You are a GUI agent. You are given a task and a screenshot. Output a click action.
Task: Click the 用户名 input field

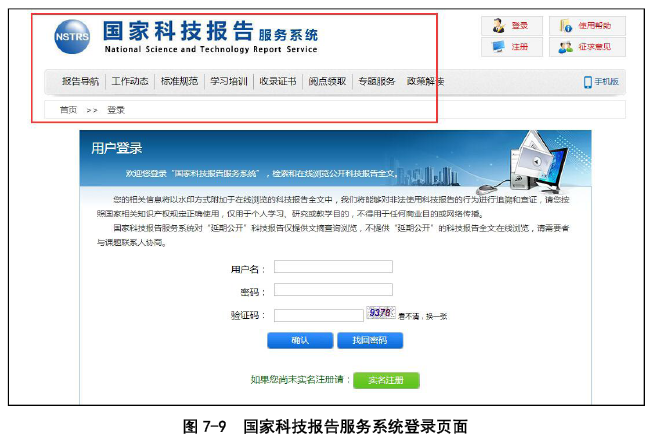[x=333, y=267]
